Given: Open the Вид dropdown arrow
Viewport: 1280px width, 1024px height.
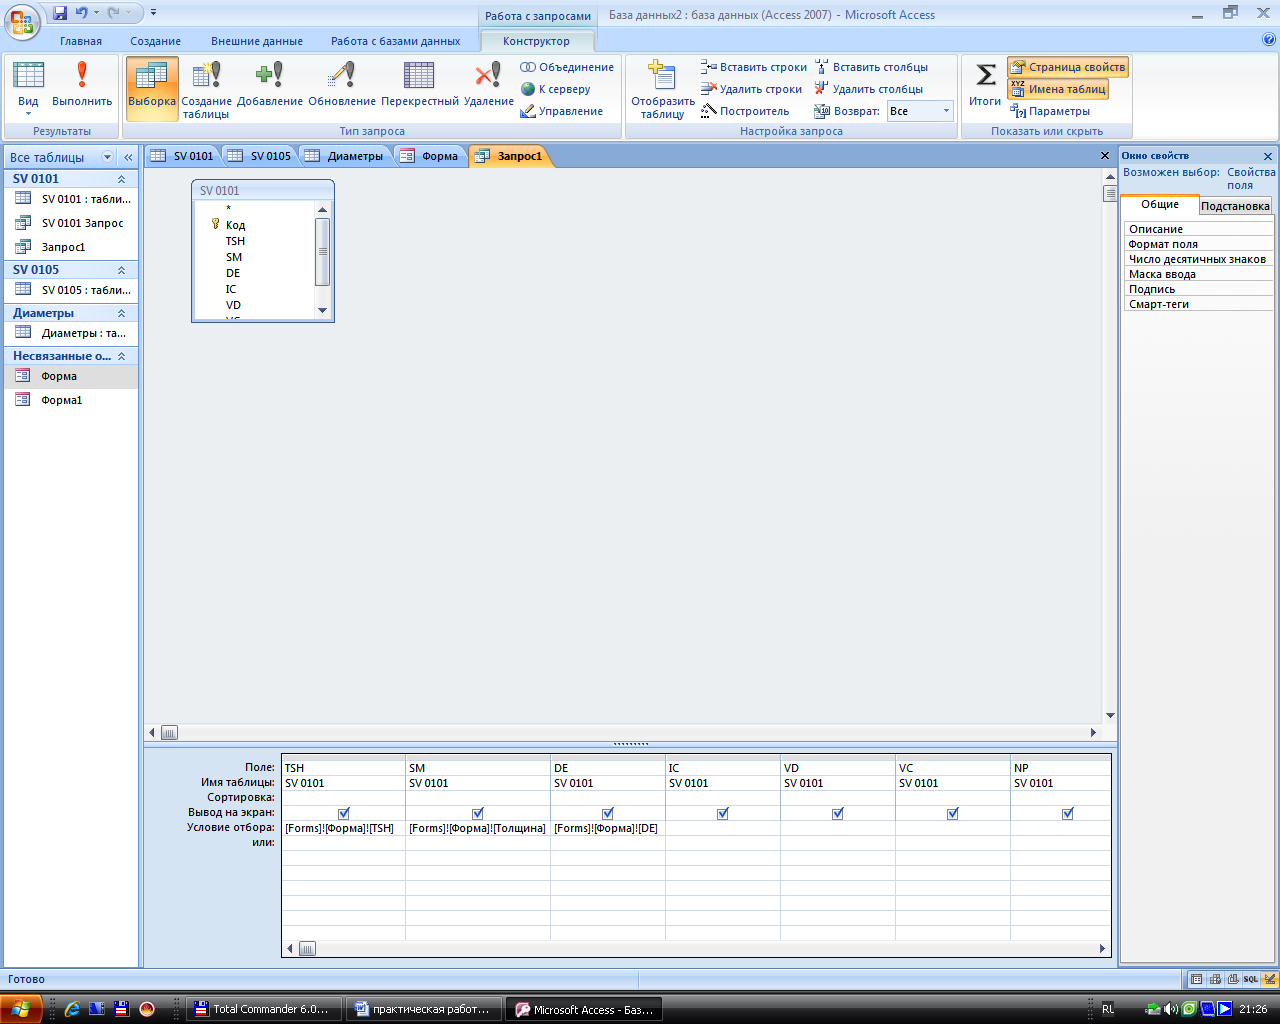Looking at the screenshot, I should [28, 114].
